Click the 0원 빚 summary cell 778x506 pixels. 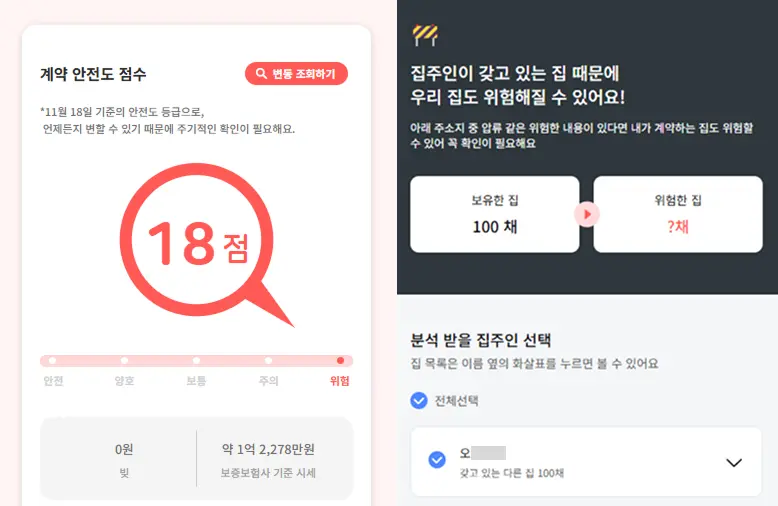coord(124,459)
